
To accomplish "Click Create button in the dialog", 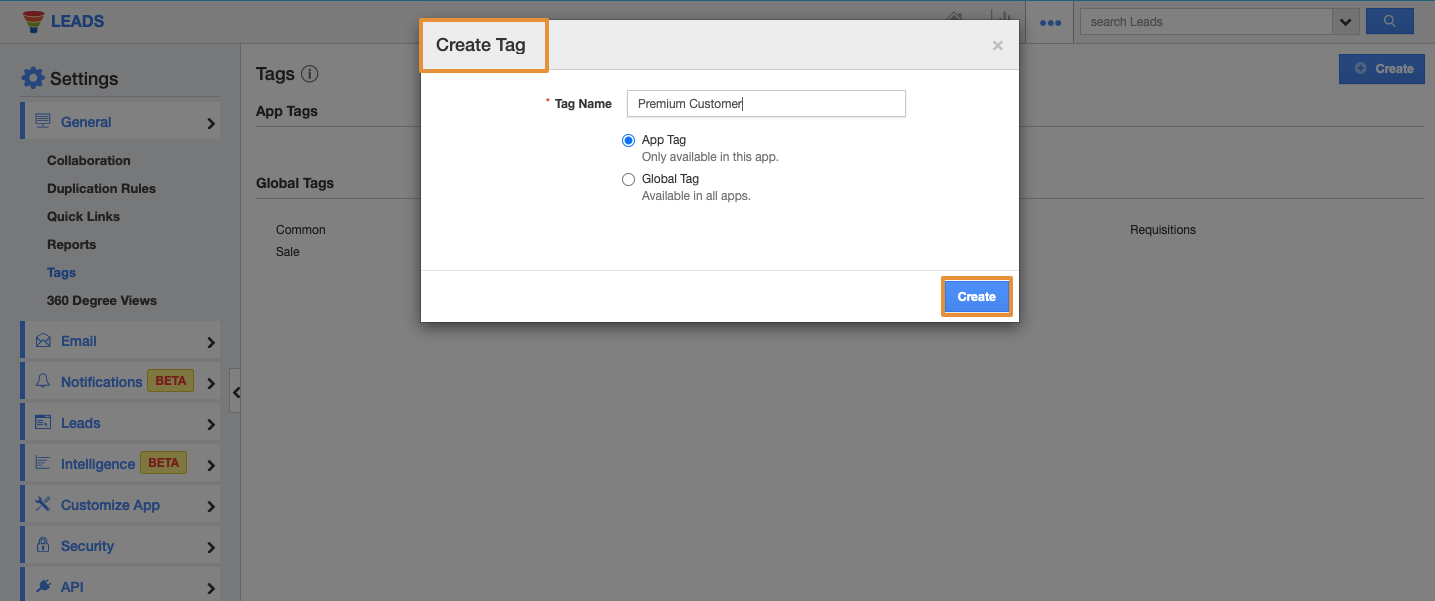I will pos(976,297).
